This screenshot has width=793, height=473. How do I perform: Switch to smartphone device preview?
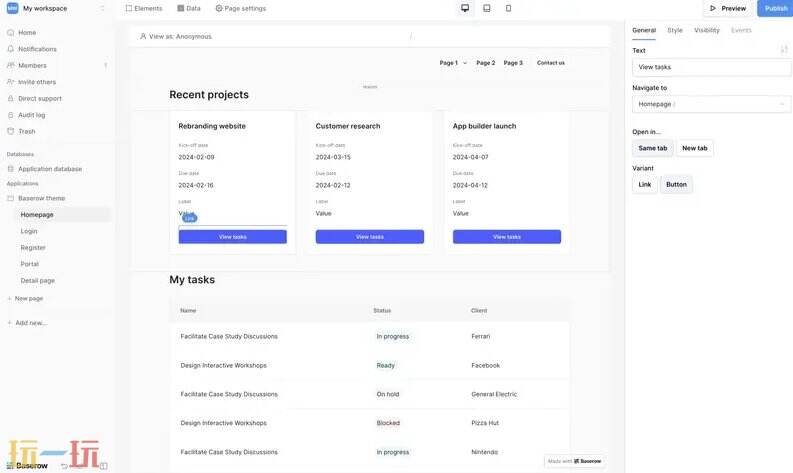click(508, 8)
